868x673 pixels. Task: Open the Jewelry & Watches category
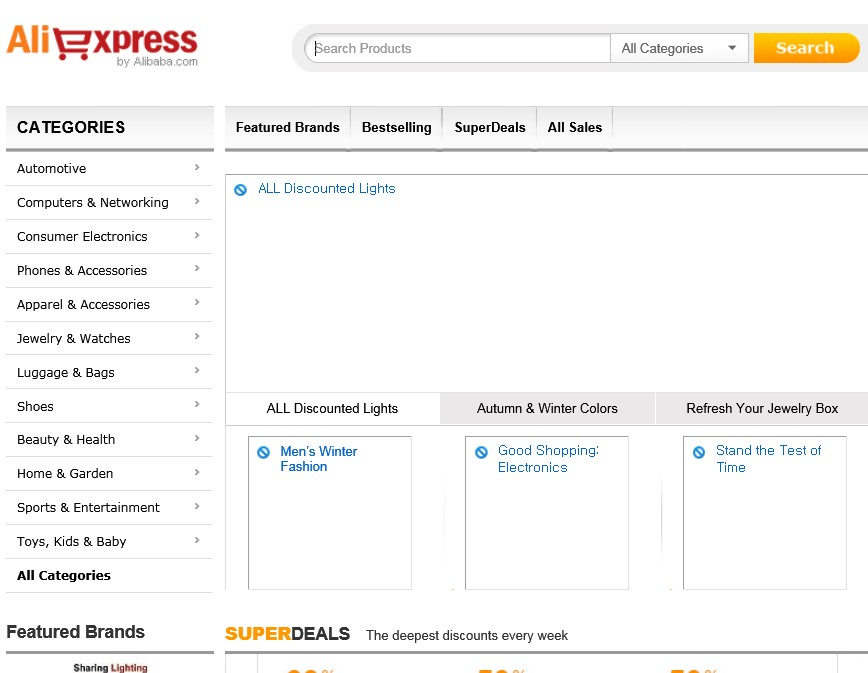(74, 339)
